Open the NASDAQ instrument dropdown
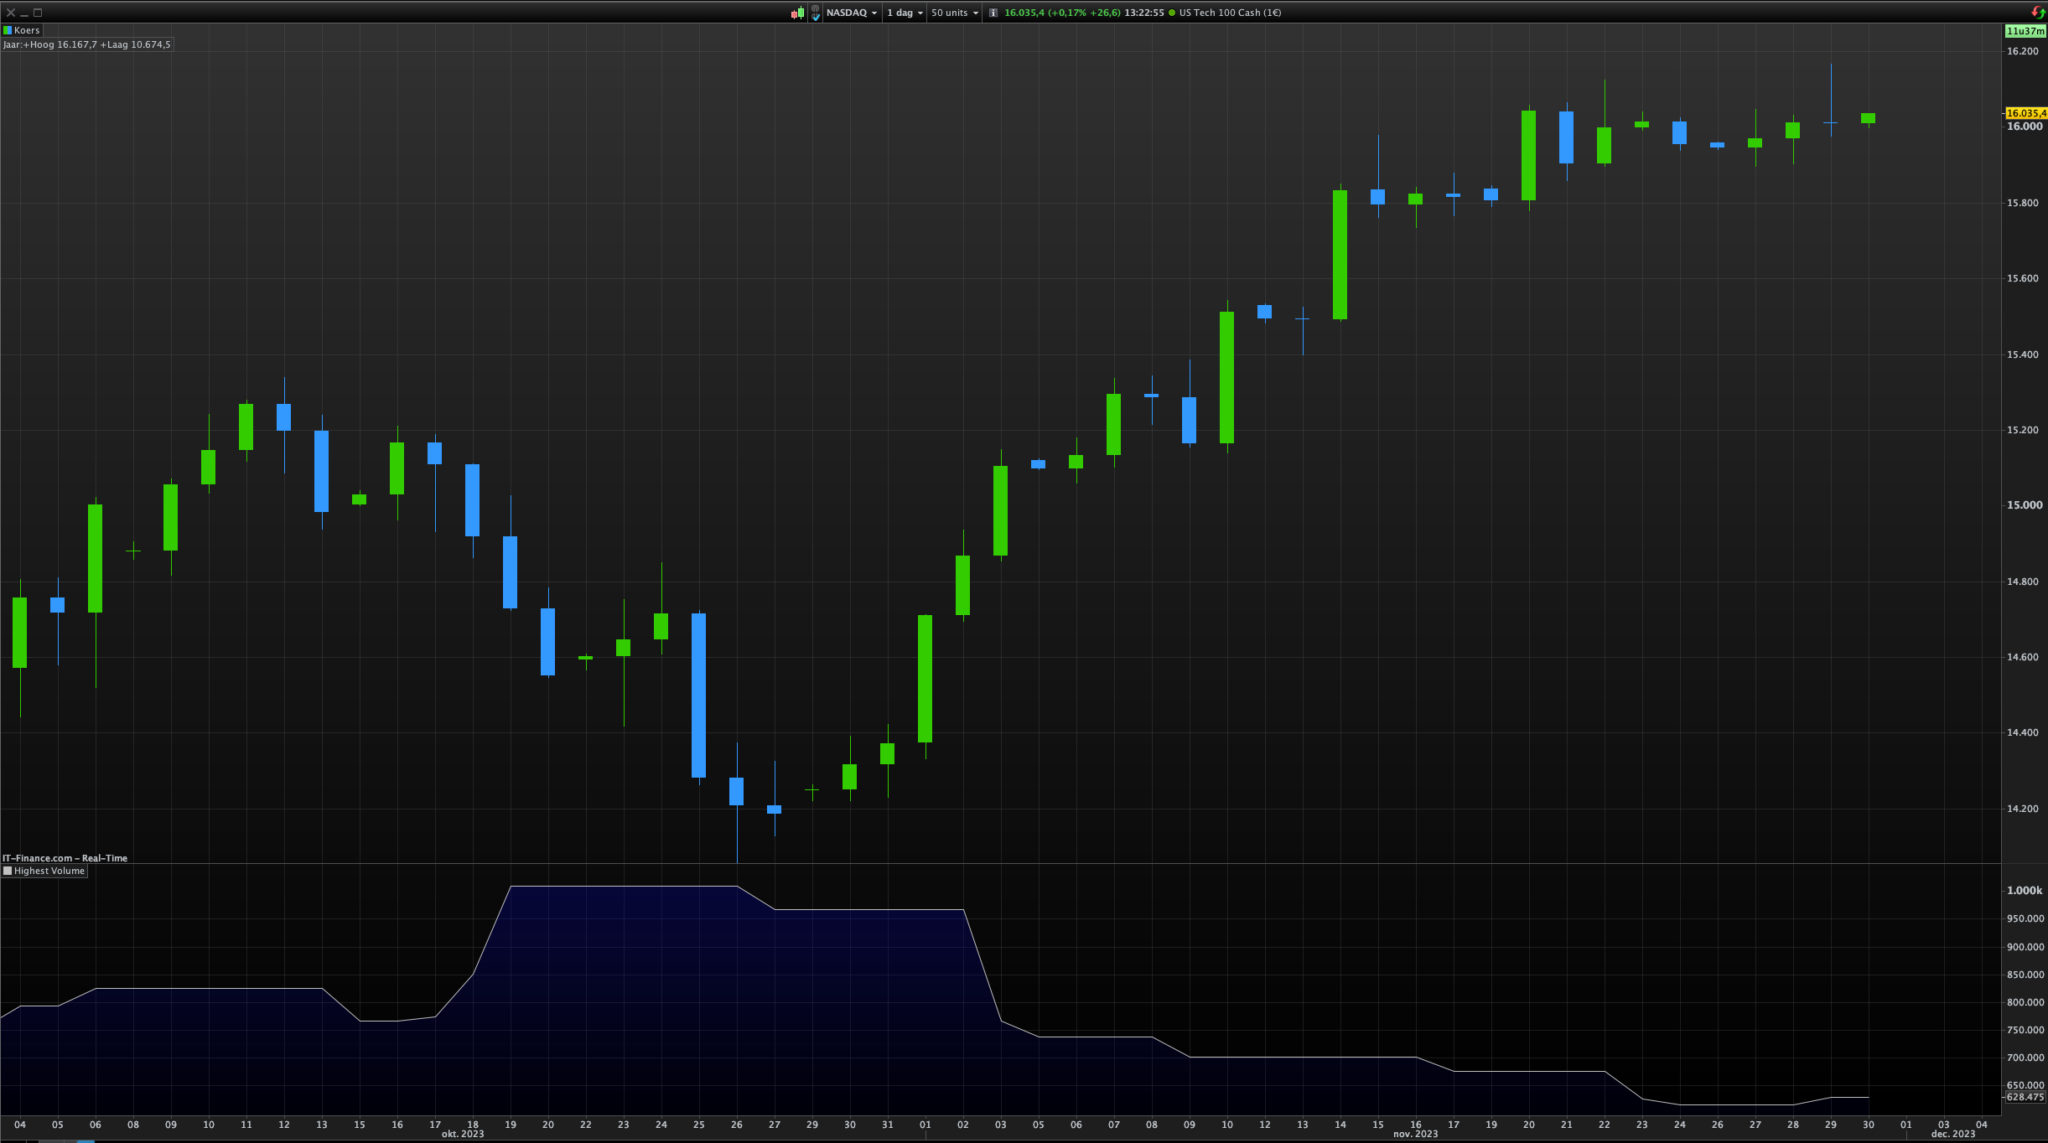Screen dimensions: 2048x1143 click(851, 13)
